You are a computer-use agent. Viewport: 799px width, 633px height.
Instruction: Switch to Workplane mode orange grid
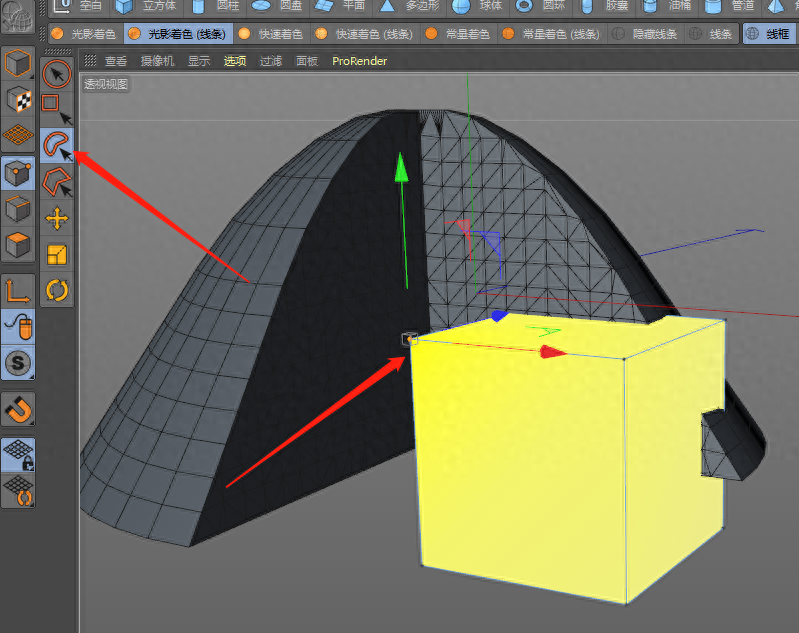18,135
